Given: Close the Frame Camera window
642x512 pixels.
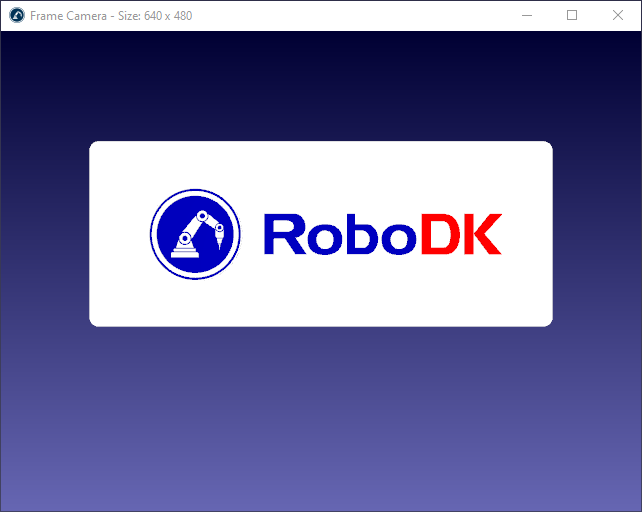Looking at the screenshot, I should (618, 15).
